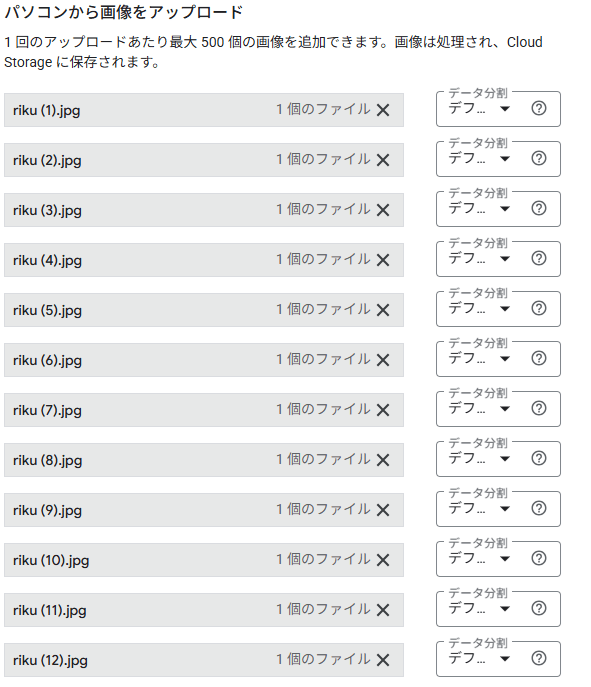Select the riku (7).jpg file entry

click(x=204, y=410)
